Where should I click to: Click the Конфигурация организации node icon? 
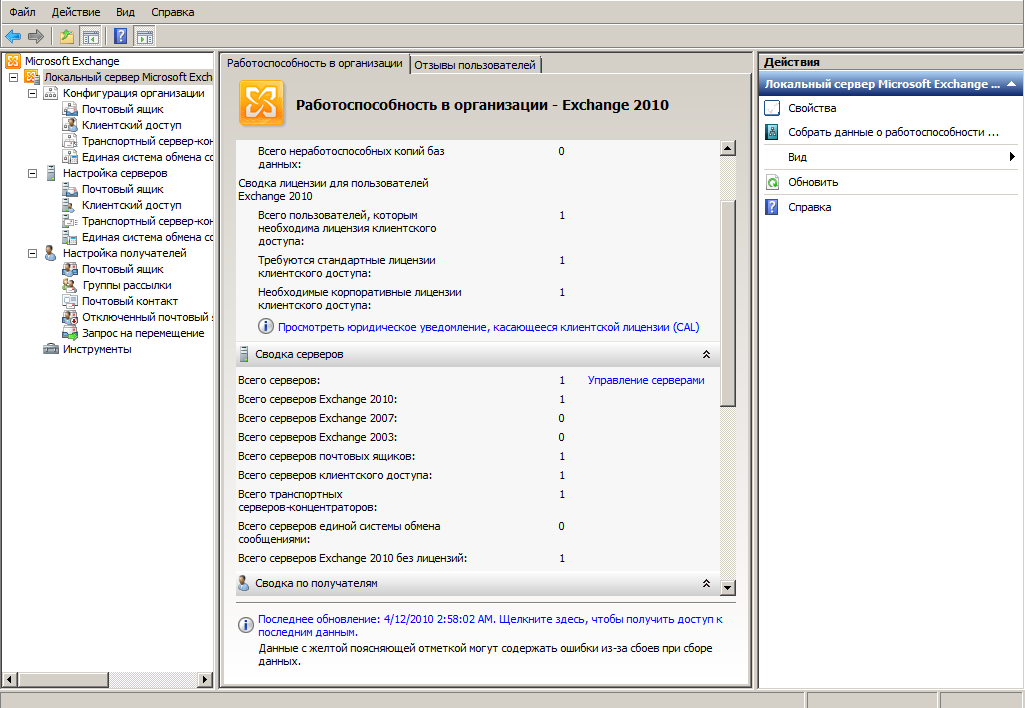50,93
